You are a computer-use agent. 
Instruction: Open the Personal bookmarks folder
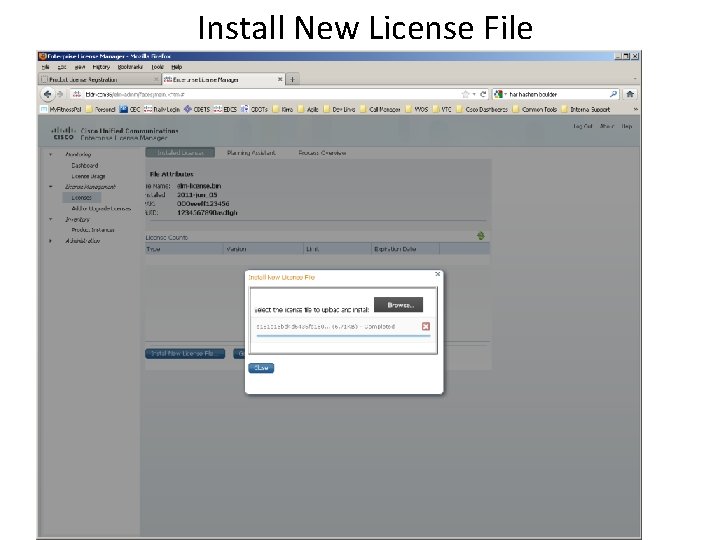pyautogui.click(x=100, y=109)
